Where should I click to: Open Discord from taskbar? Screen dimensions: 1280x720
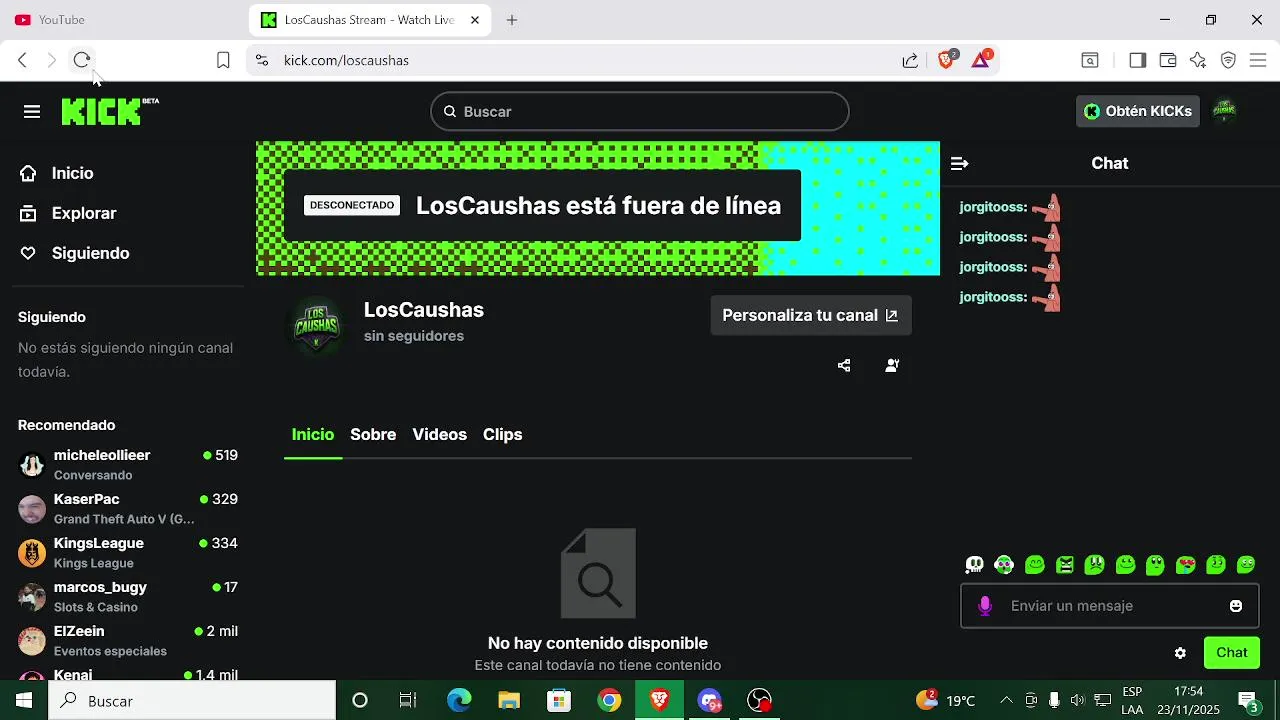710,700
